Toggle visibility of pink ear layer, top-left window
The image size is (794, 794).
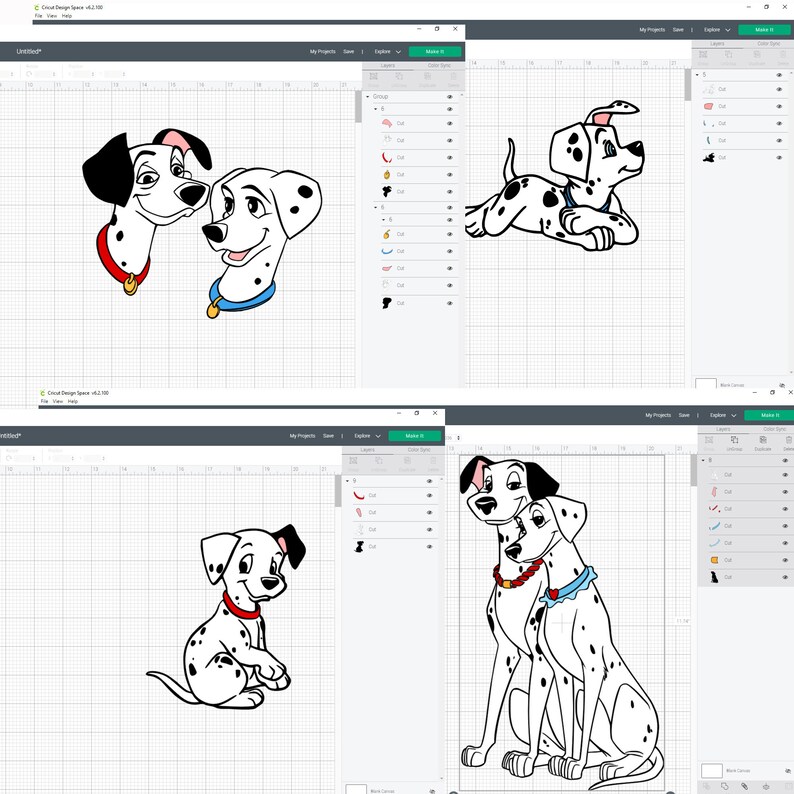[450, 124]
